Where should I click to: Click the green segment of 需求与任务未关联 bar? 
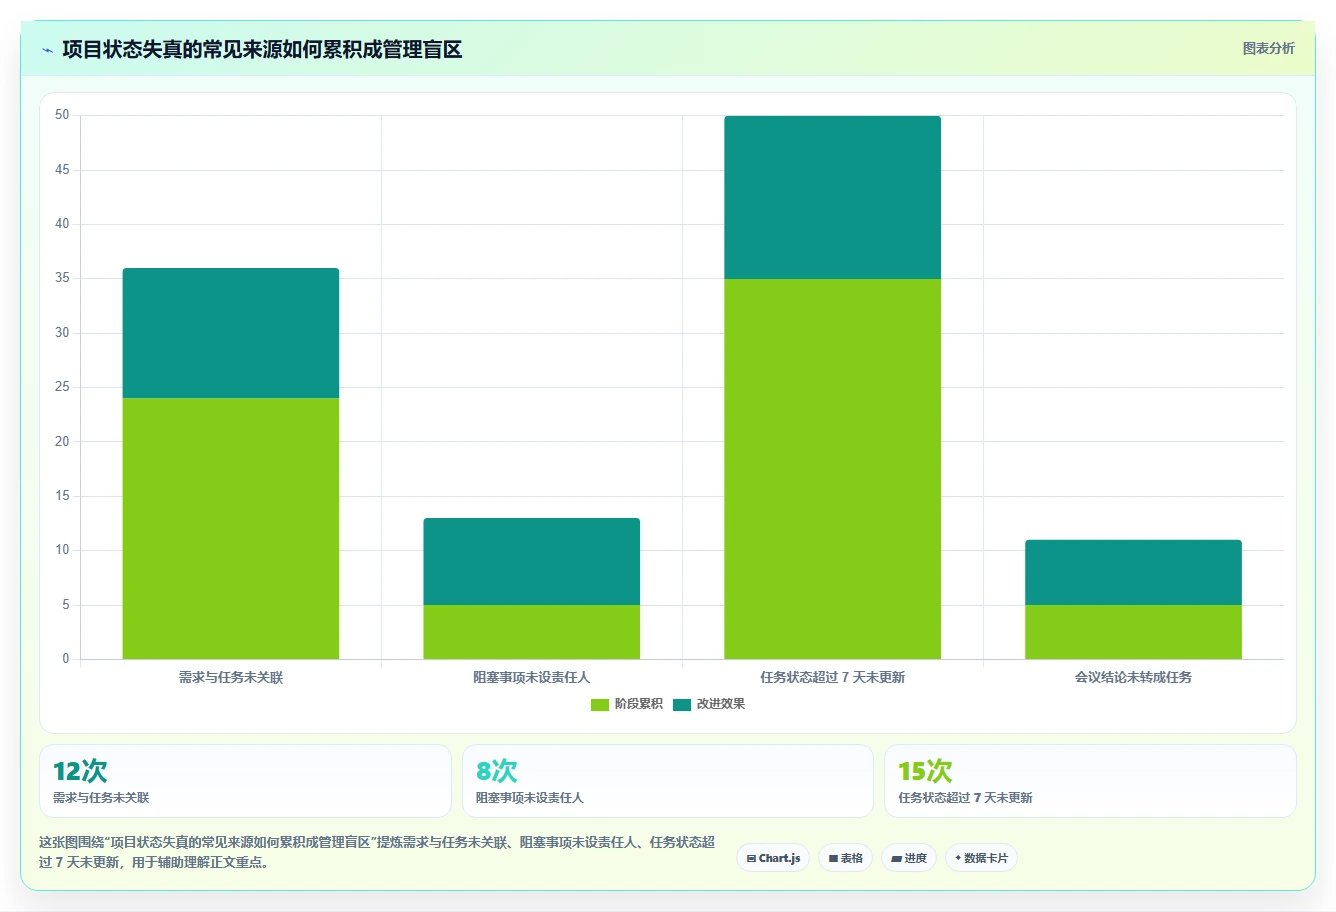(x=231, y=528)
